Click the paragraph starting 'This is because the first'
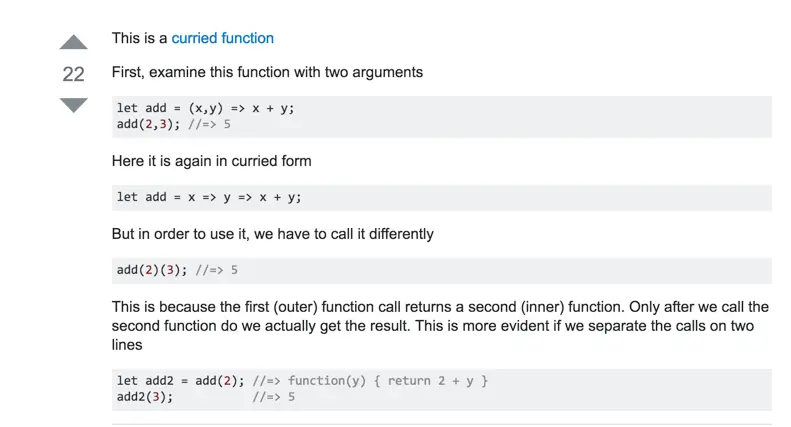 tap(440, 326)
